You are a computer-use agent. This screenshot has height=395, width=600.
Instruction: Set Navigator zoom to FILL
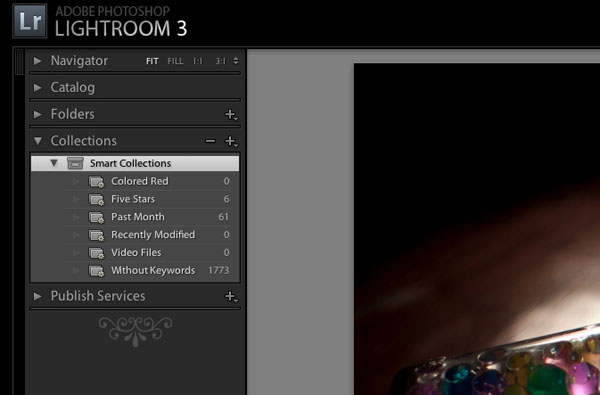175,61
